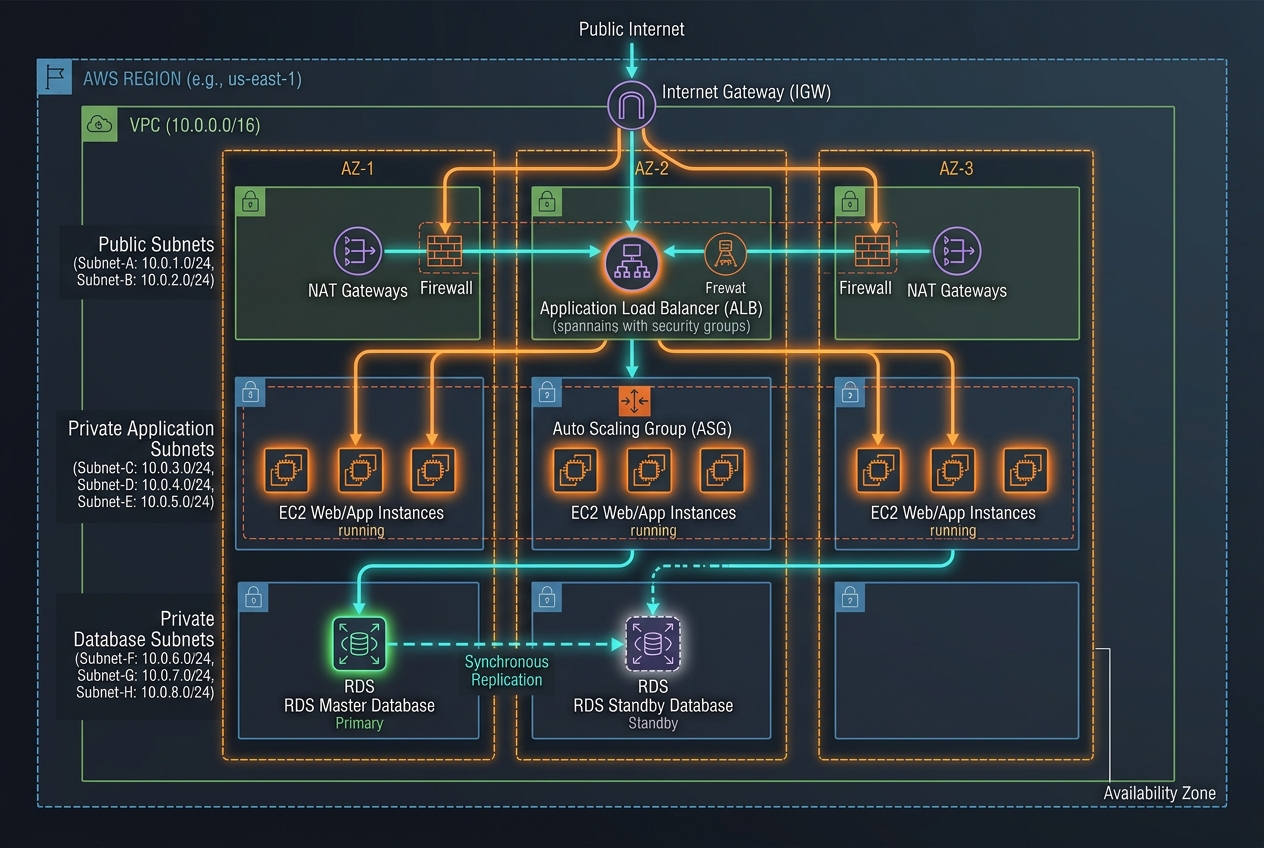Click the 'AWS REGION (e.g., us-east-1)' label
This screenshot has height=848, width=1264.
tap(192, 79)
